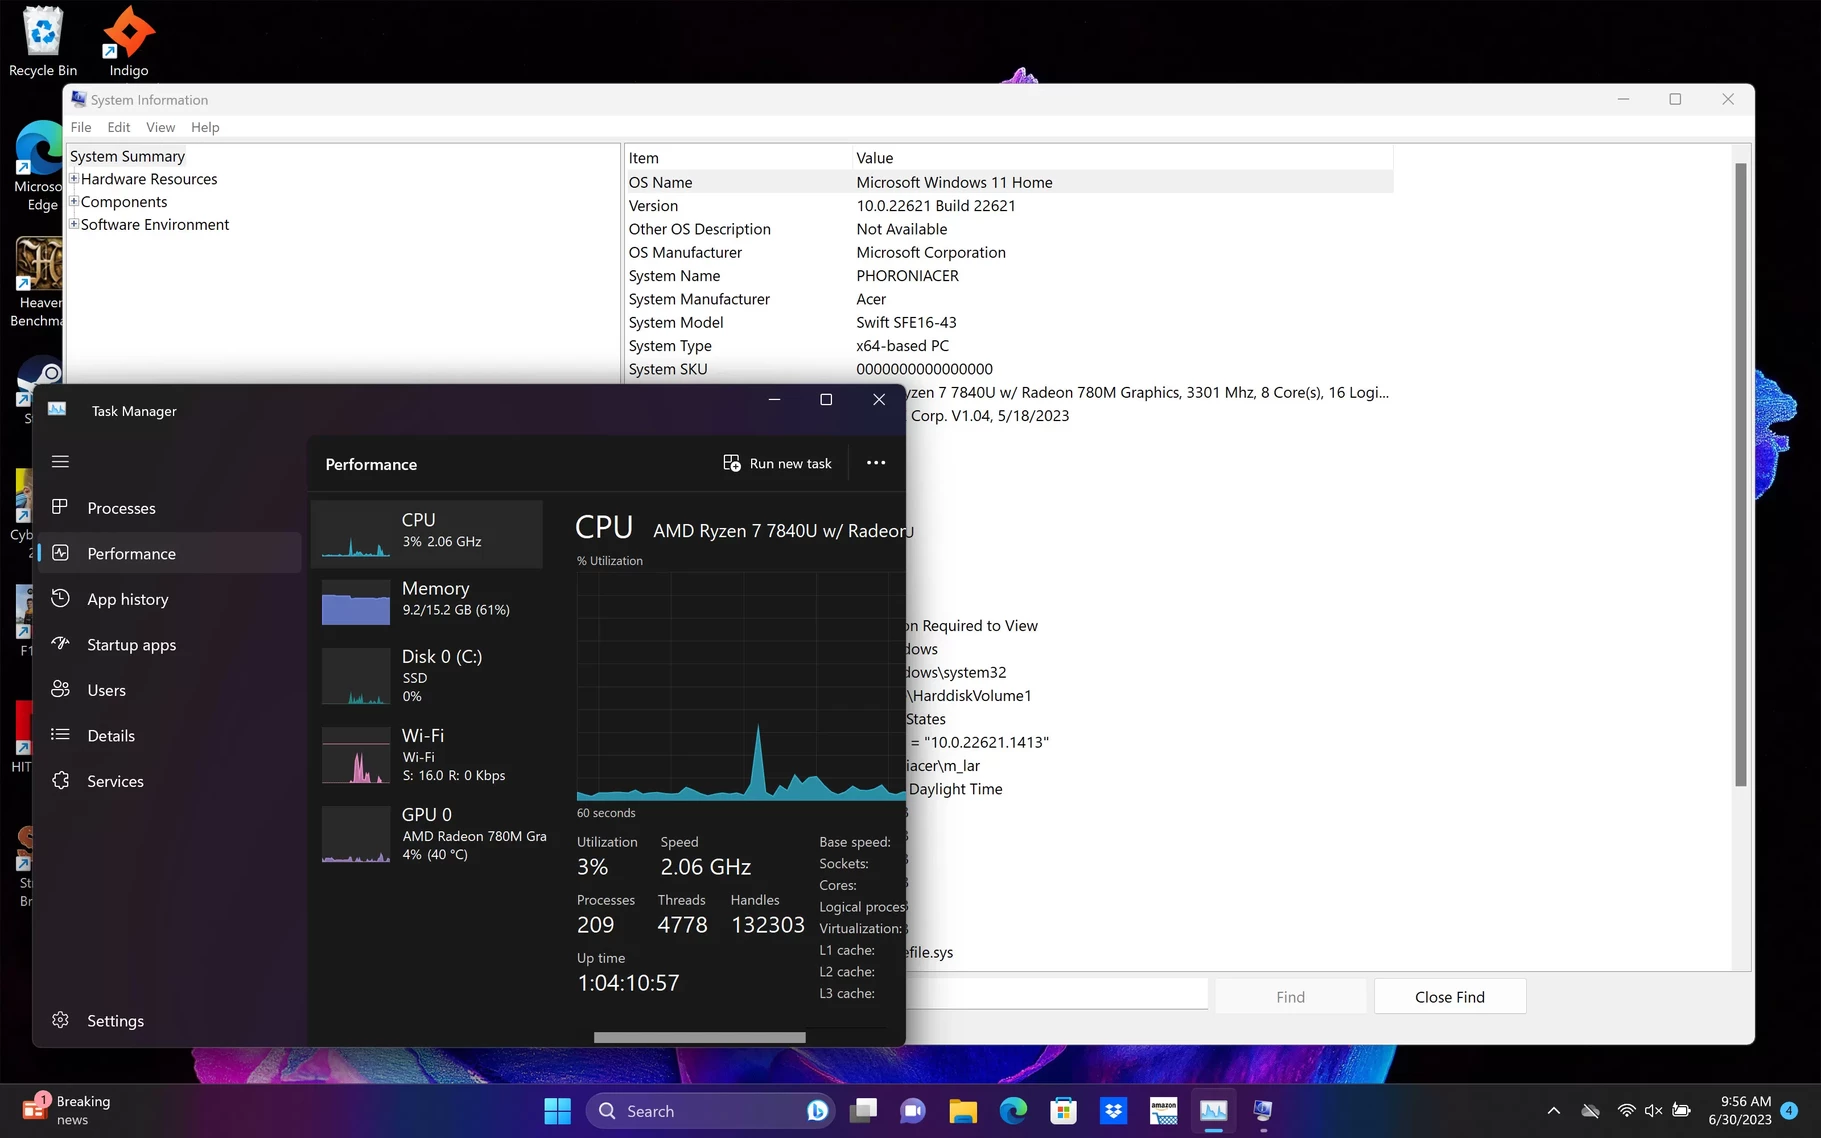This screenshot has height=1138, width=1821.
Task: Expand Software Environment tree node
Action: pos(74,224)
